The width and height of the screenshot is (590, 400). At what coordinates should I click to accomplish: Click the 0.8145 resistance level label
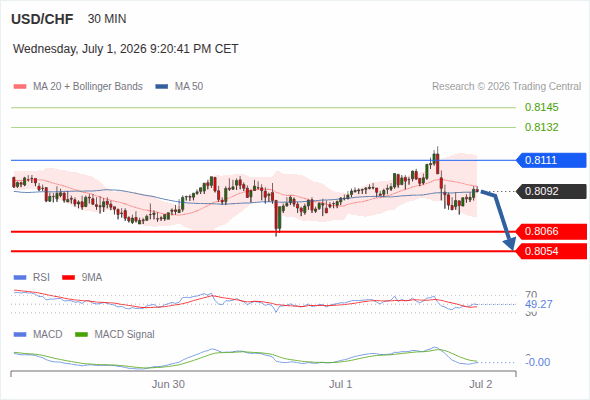point(541,107)
